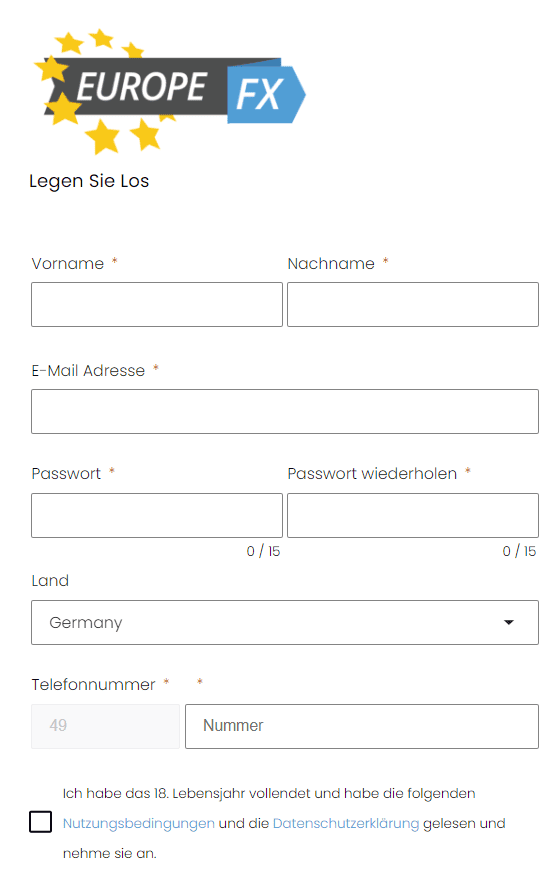Click the 49 country code box
The image size is (550, 890).
pyautogui.click(x=106, y=727)
